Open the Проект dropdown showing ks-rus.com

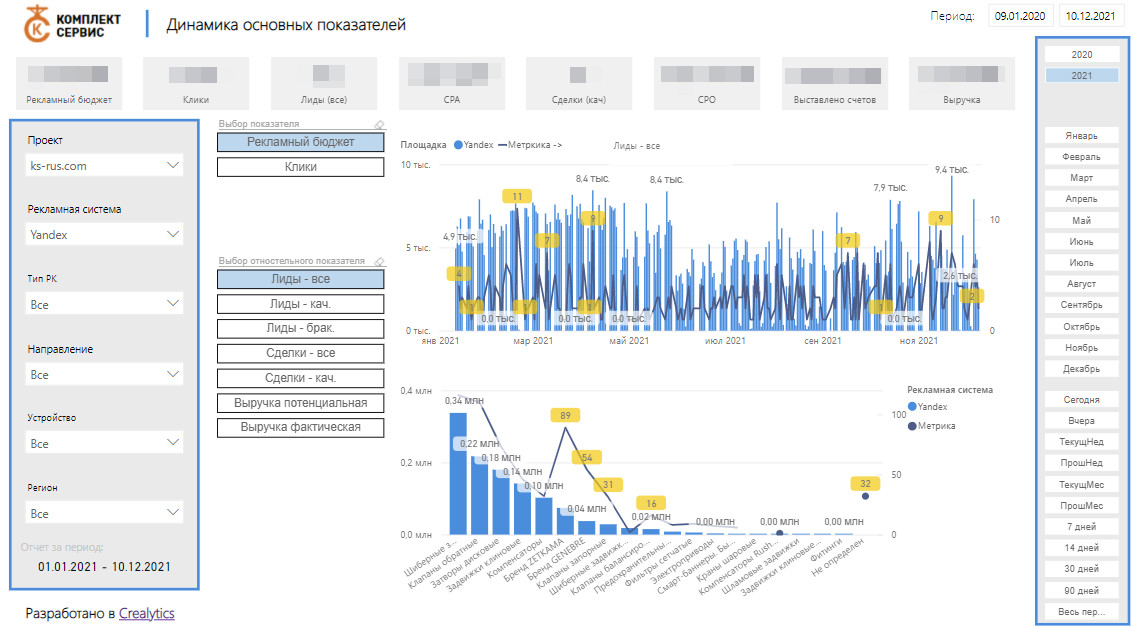pos(104,166)
